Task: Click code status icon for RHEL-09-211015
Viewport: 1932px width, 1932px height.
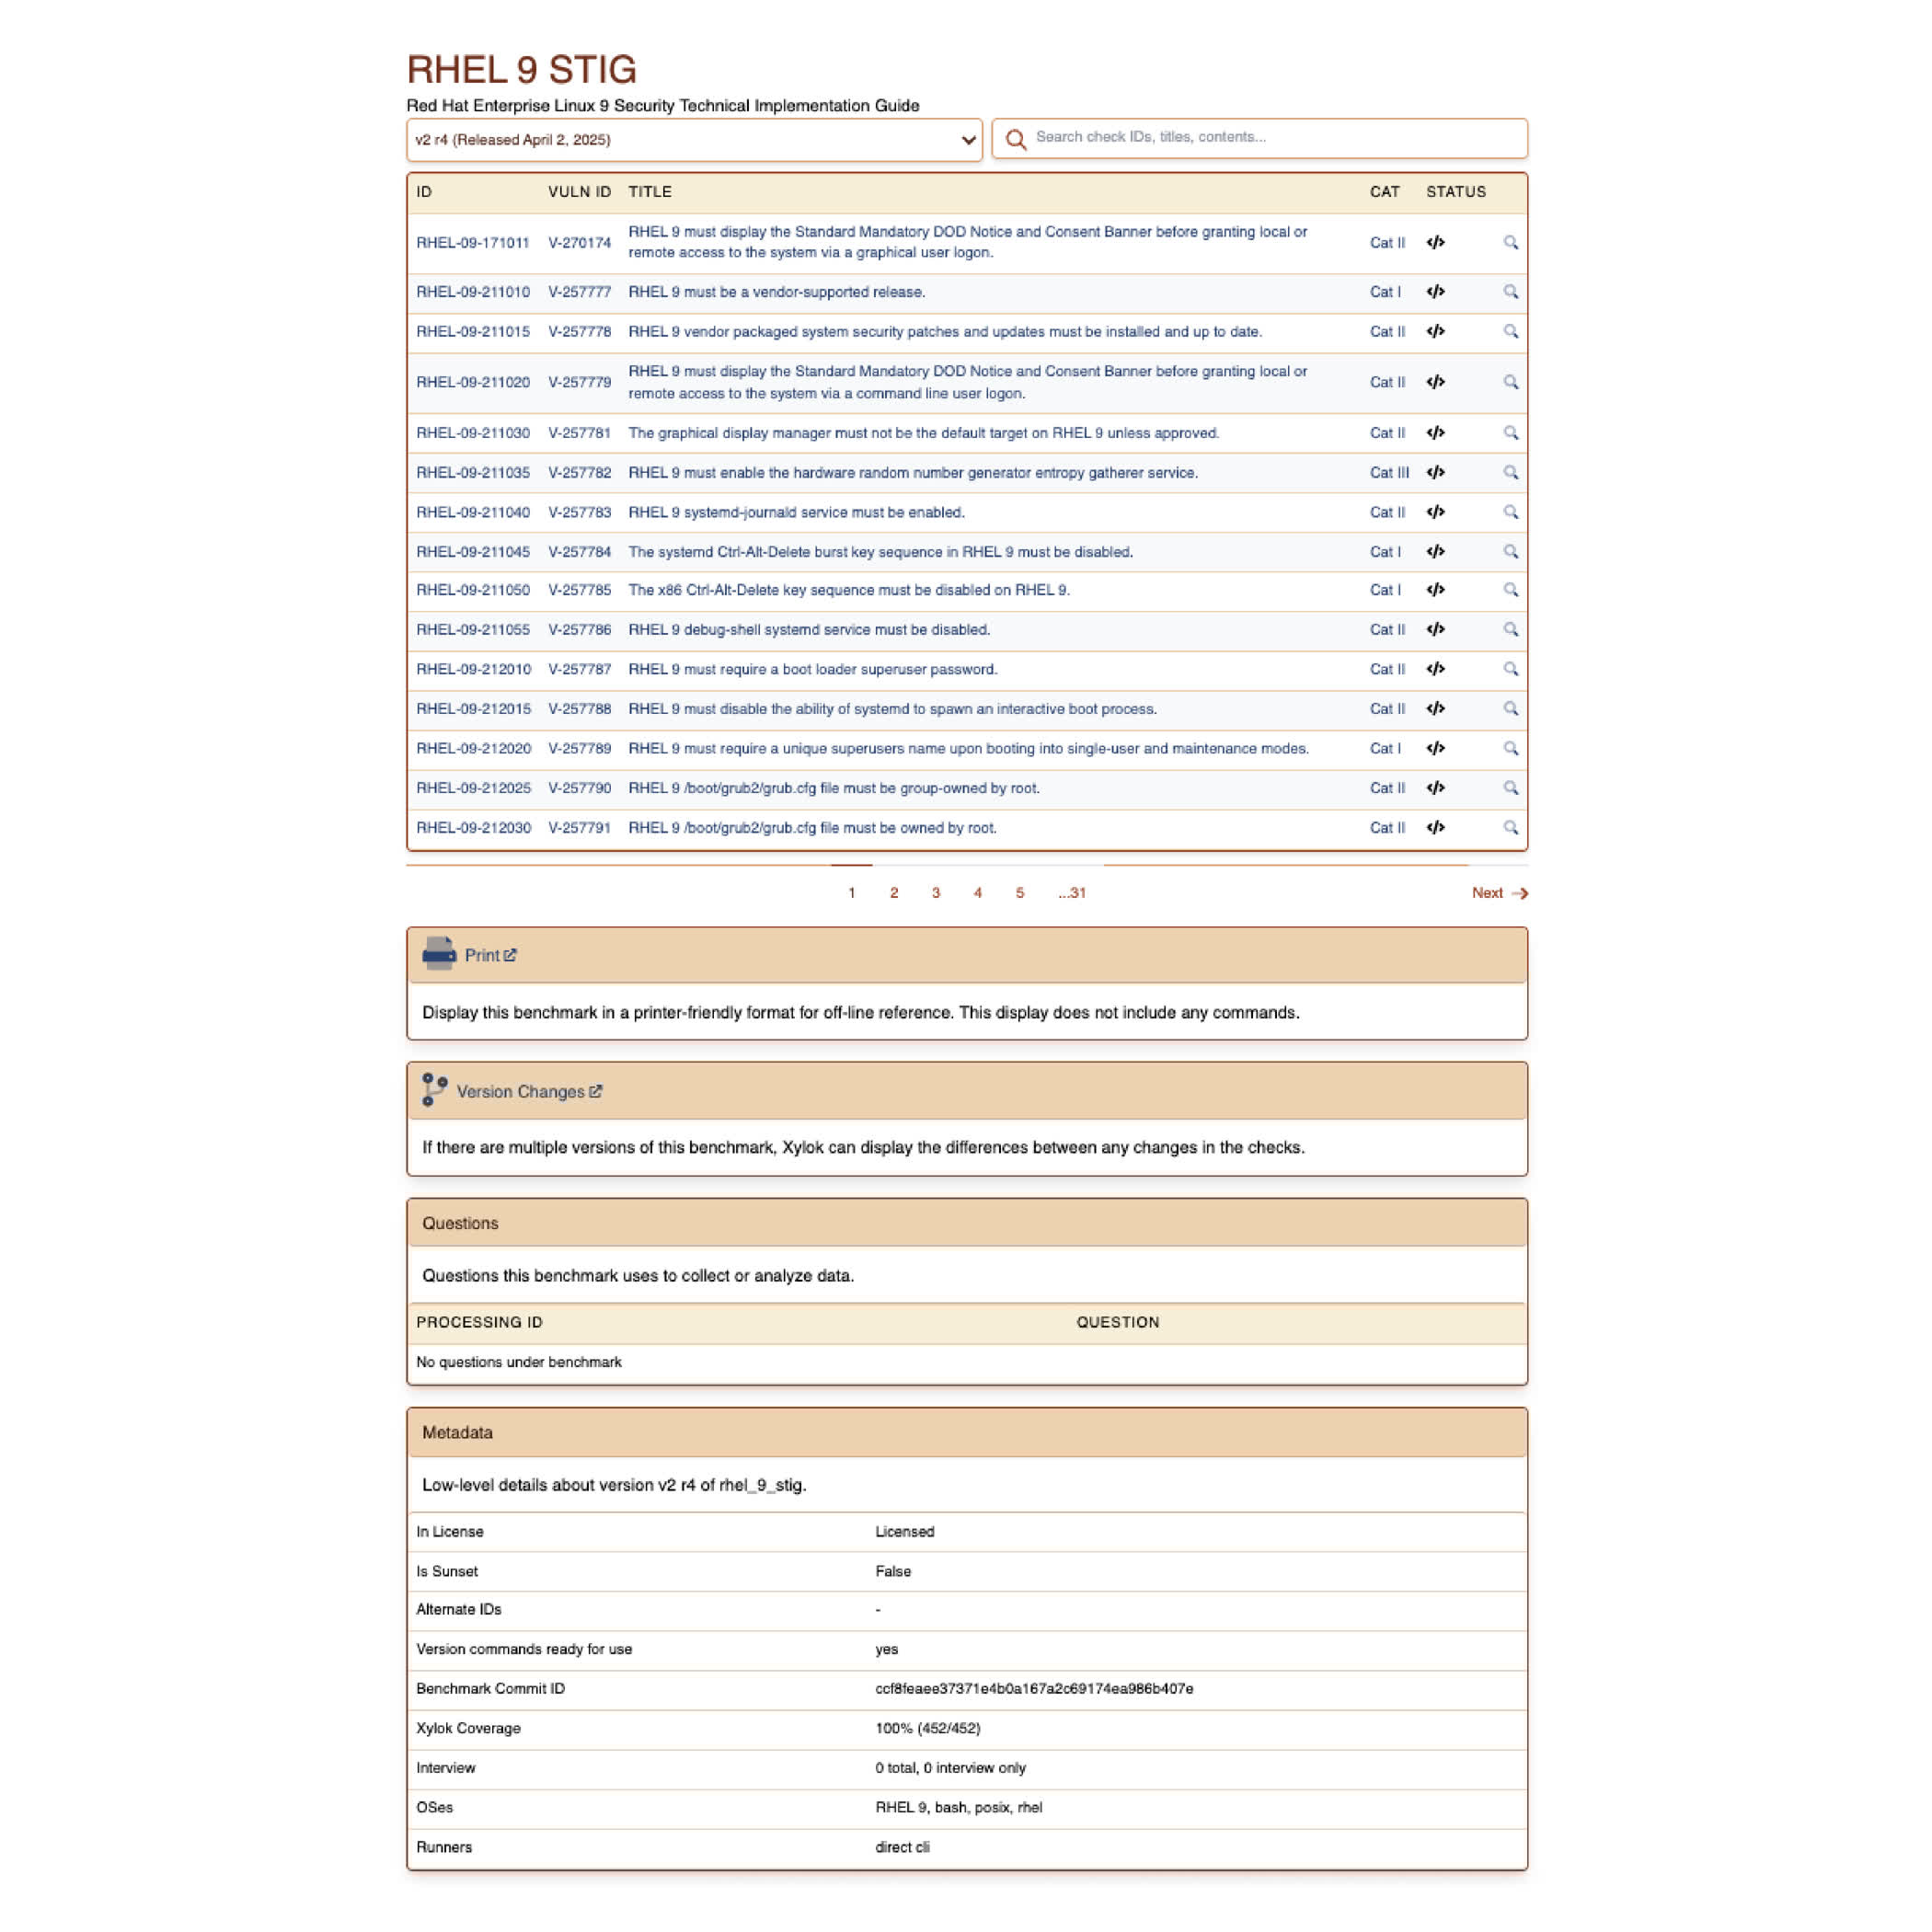Action: [x=1435, y=331]
